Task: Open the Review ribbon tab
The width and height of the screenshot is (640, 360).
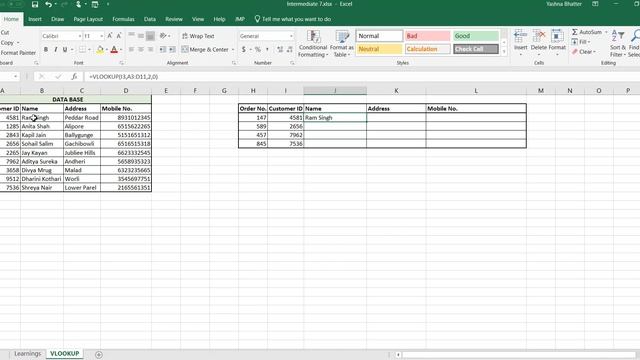Action: point(174,19)
